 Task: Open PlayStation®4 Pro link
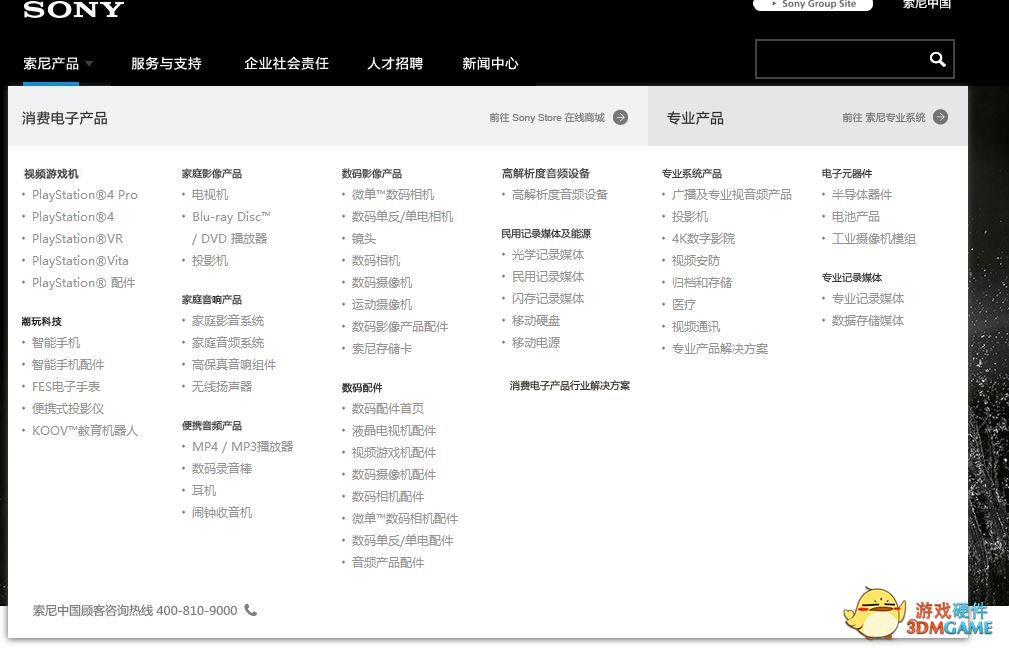85,194
